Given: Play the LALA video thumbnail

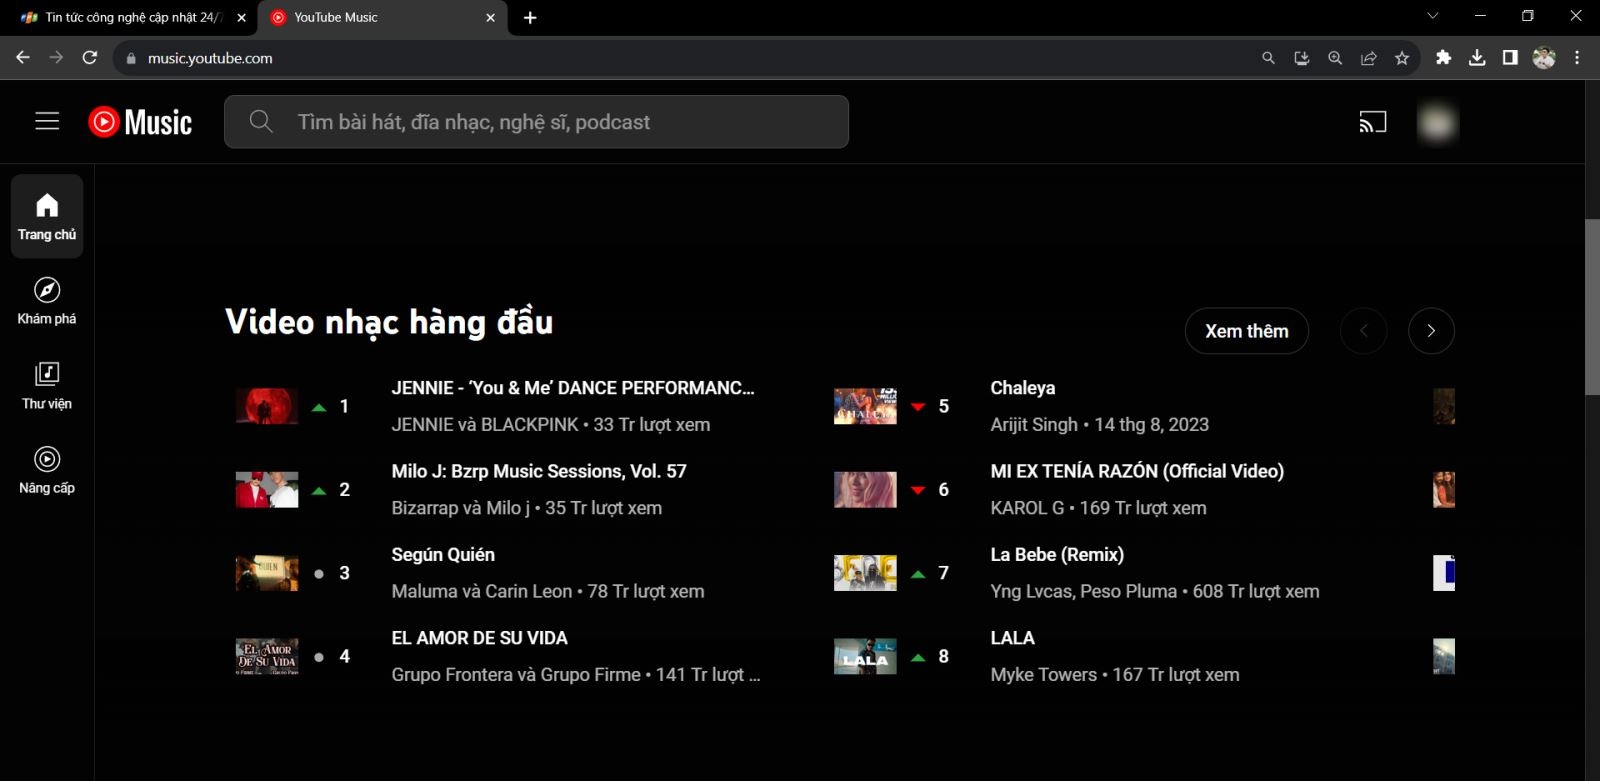Looking at the screenshot, I should [x=865, y=656].
